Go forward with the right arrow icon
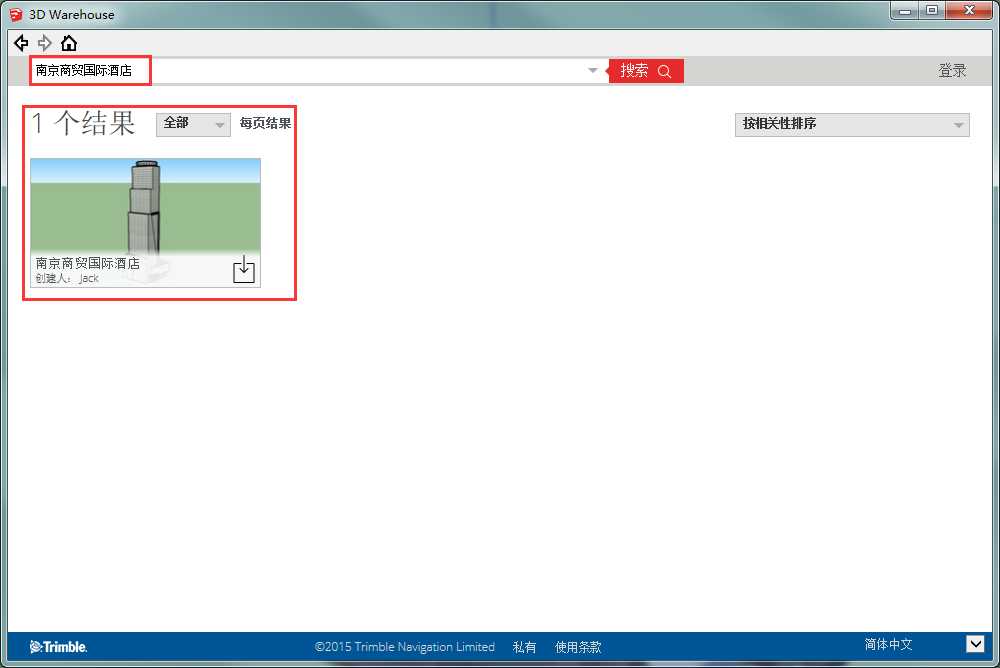The width and height of the screenshot is (1000, 668). 45,43
